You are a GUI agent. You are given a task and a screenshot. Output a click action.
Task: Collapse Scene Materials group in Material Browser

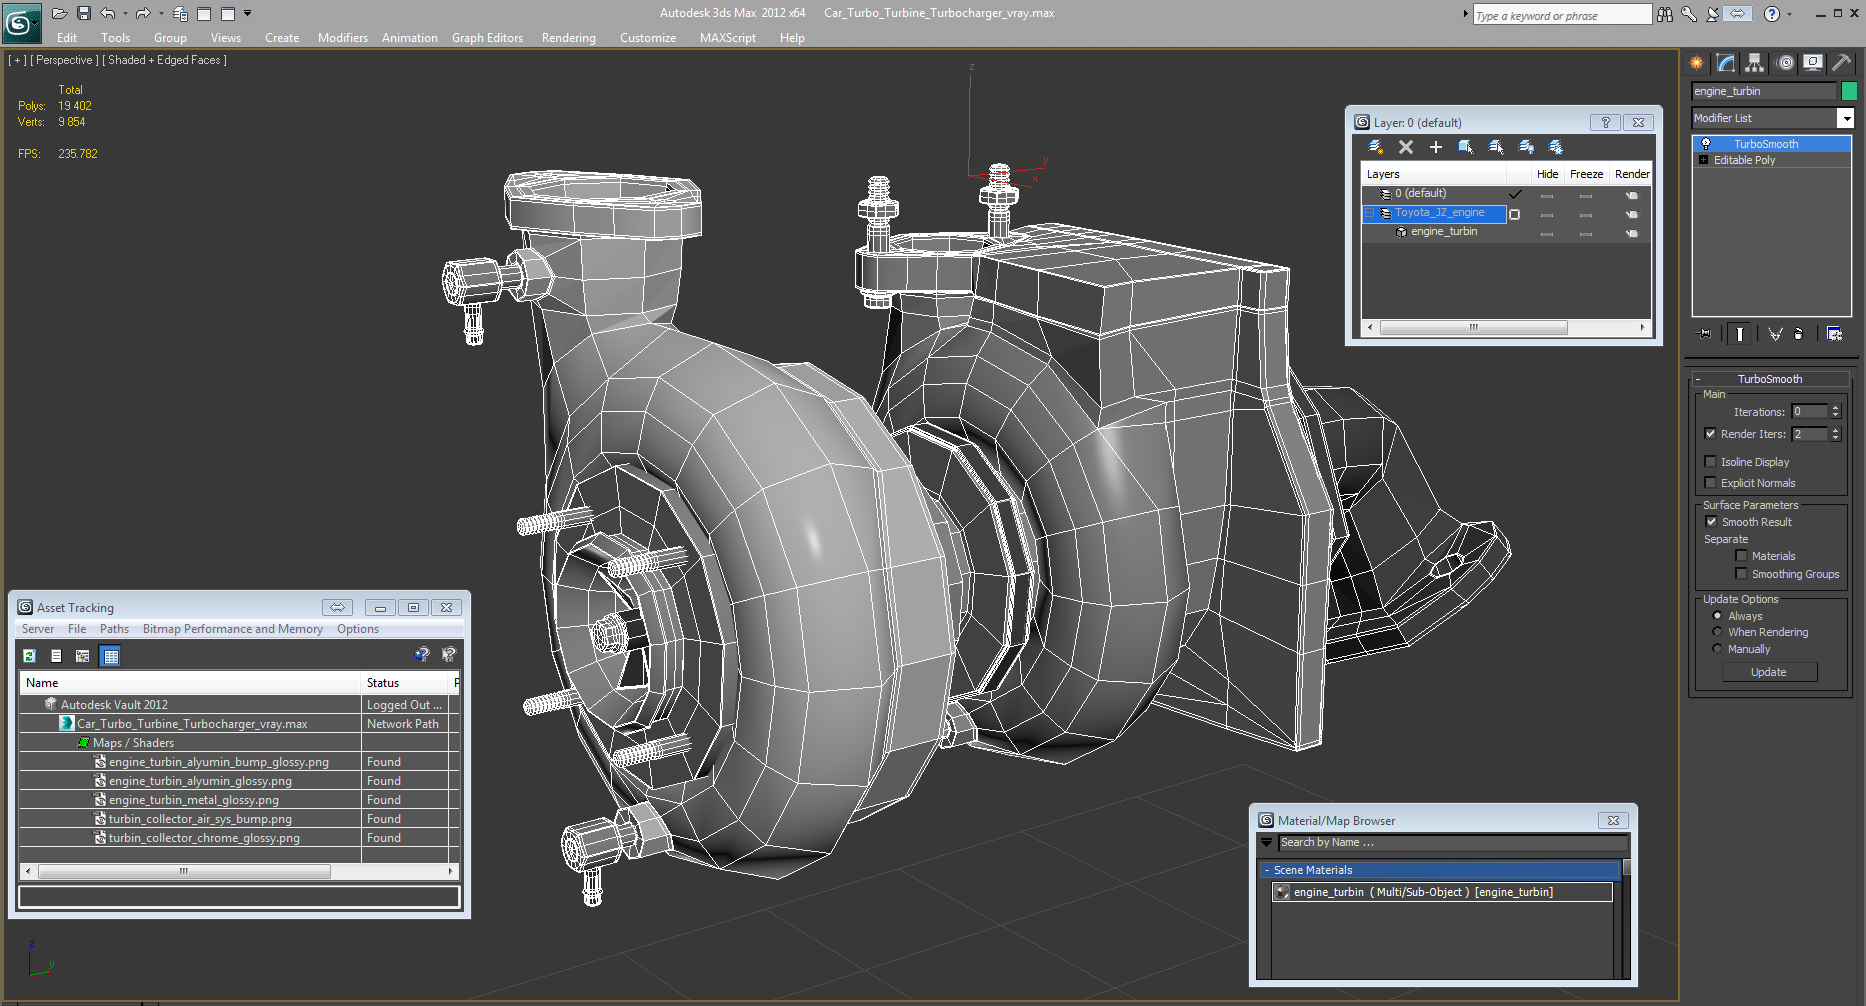(1266, 870)
